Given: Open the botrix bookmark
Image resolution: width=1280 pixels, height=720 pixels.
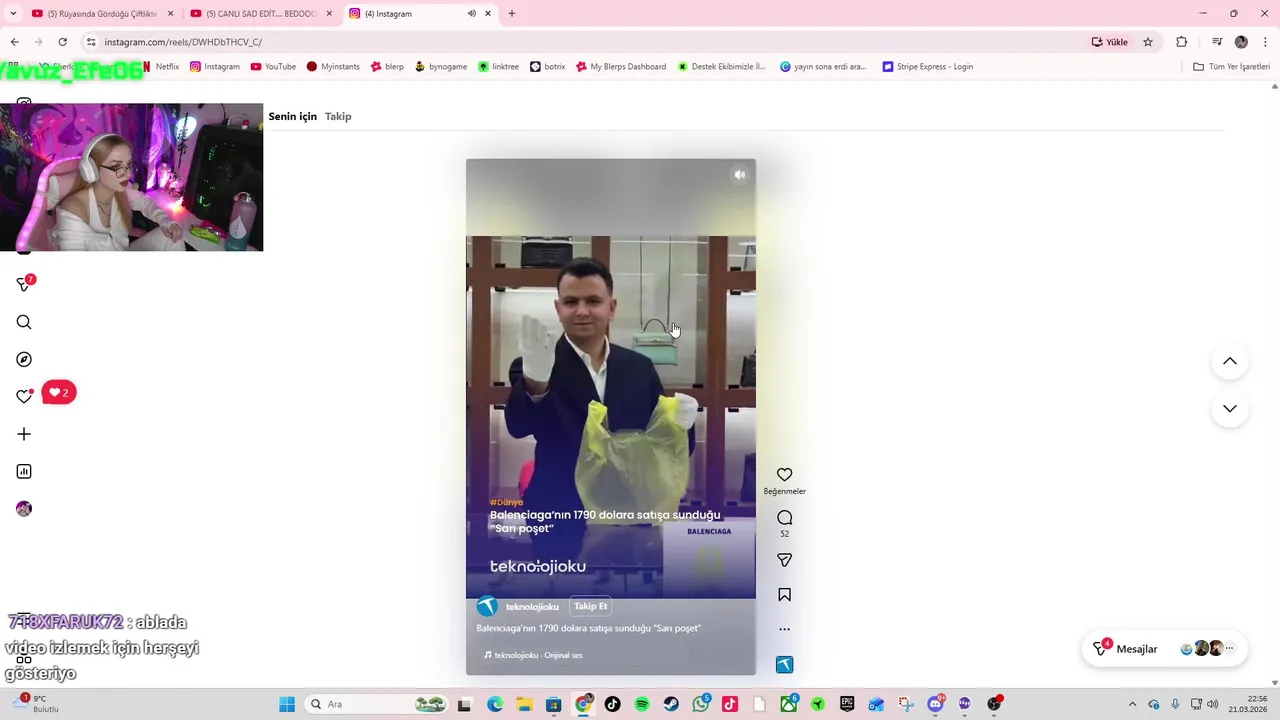Looking at the screenshot, I should pyautogui.click(x=547, y=67).
